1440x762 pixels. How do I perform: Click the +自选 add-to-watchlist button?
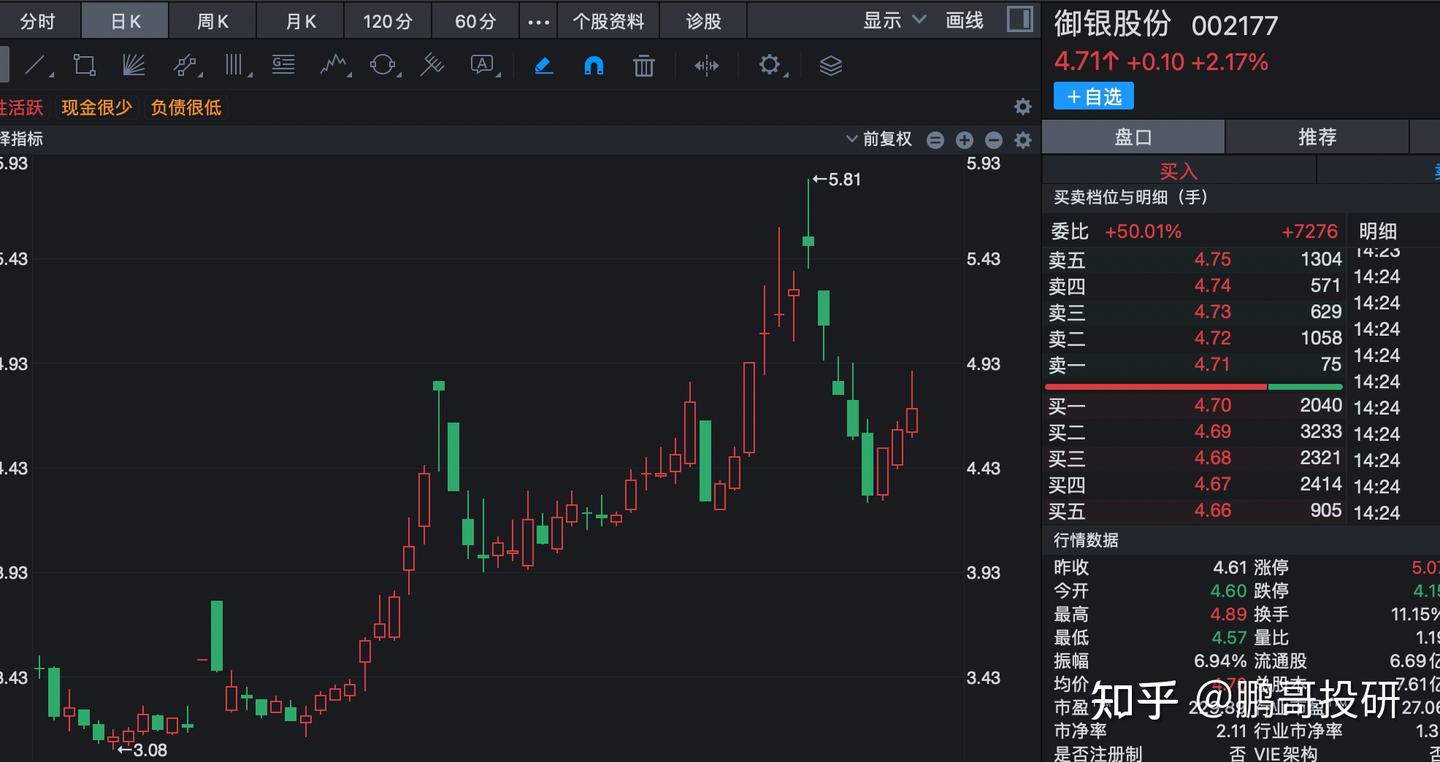1093,96
